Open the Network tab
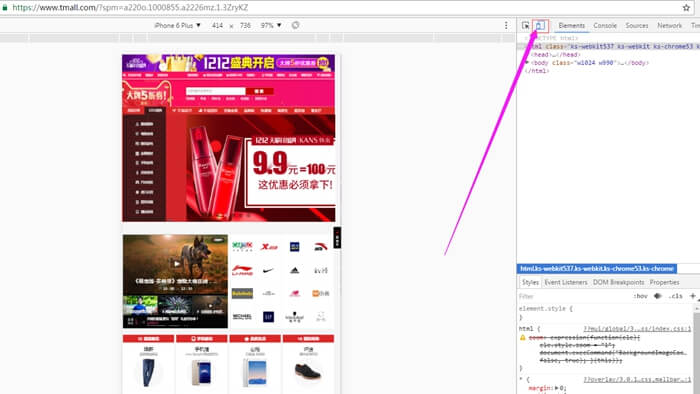This screenshot has width=700, height=394. pos(669,26)
